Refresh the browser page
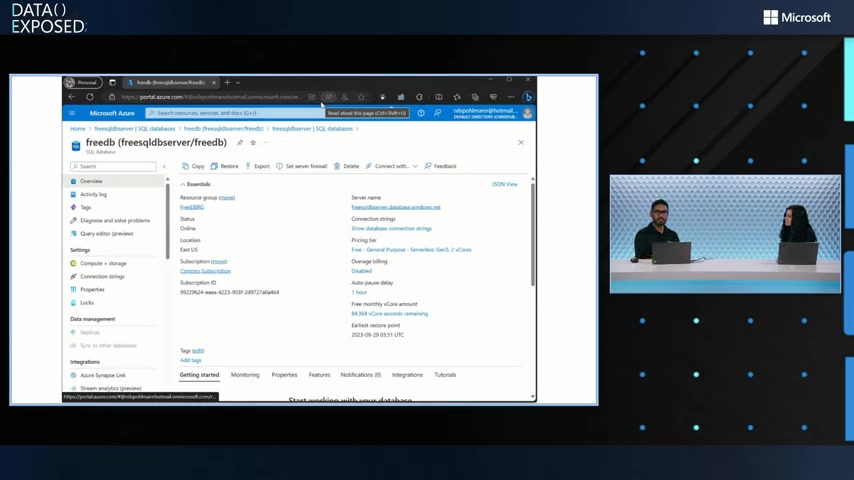 click(x=90, y=97)
